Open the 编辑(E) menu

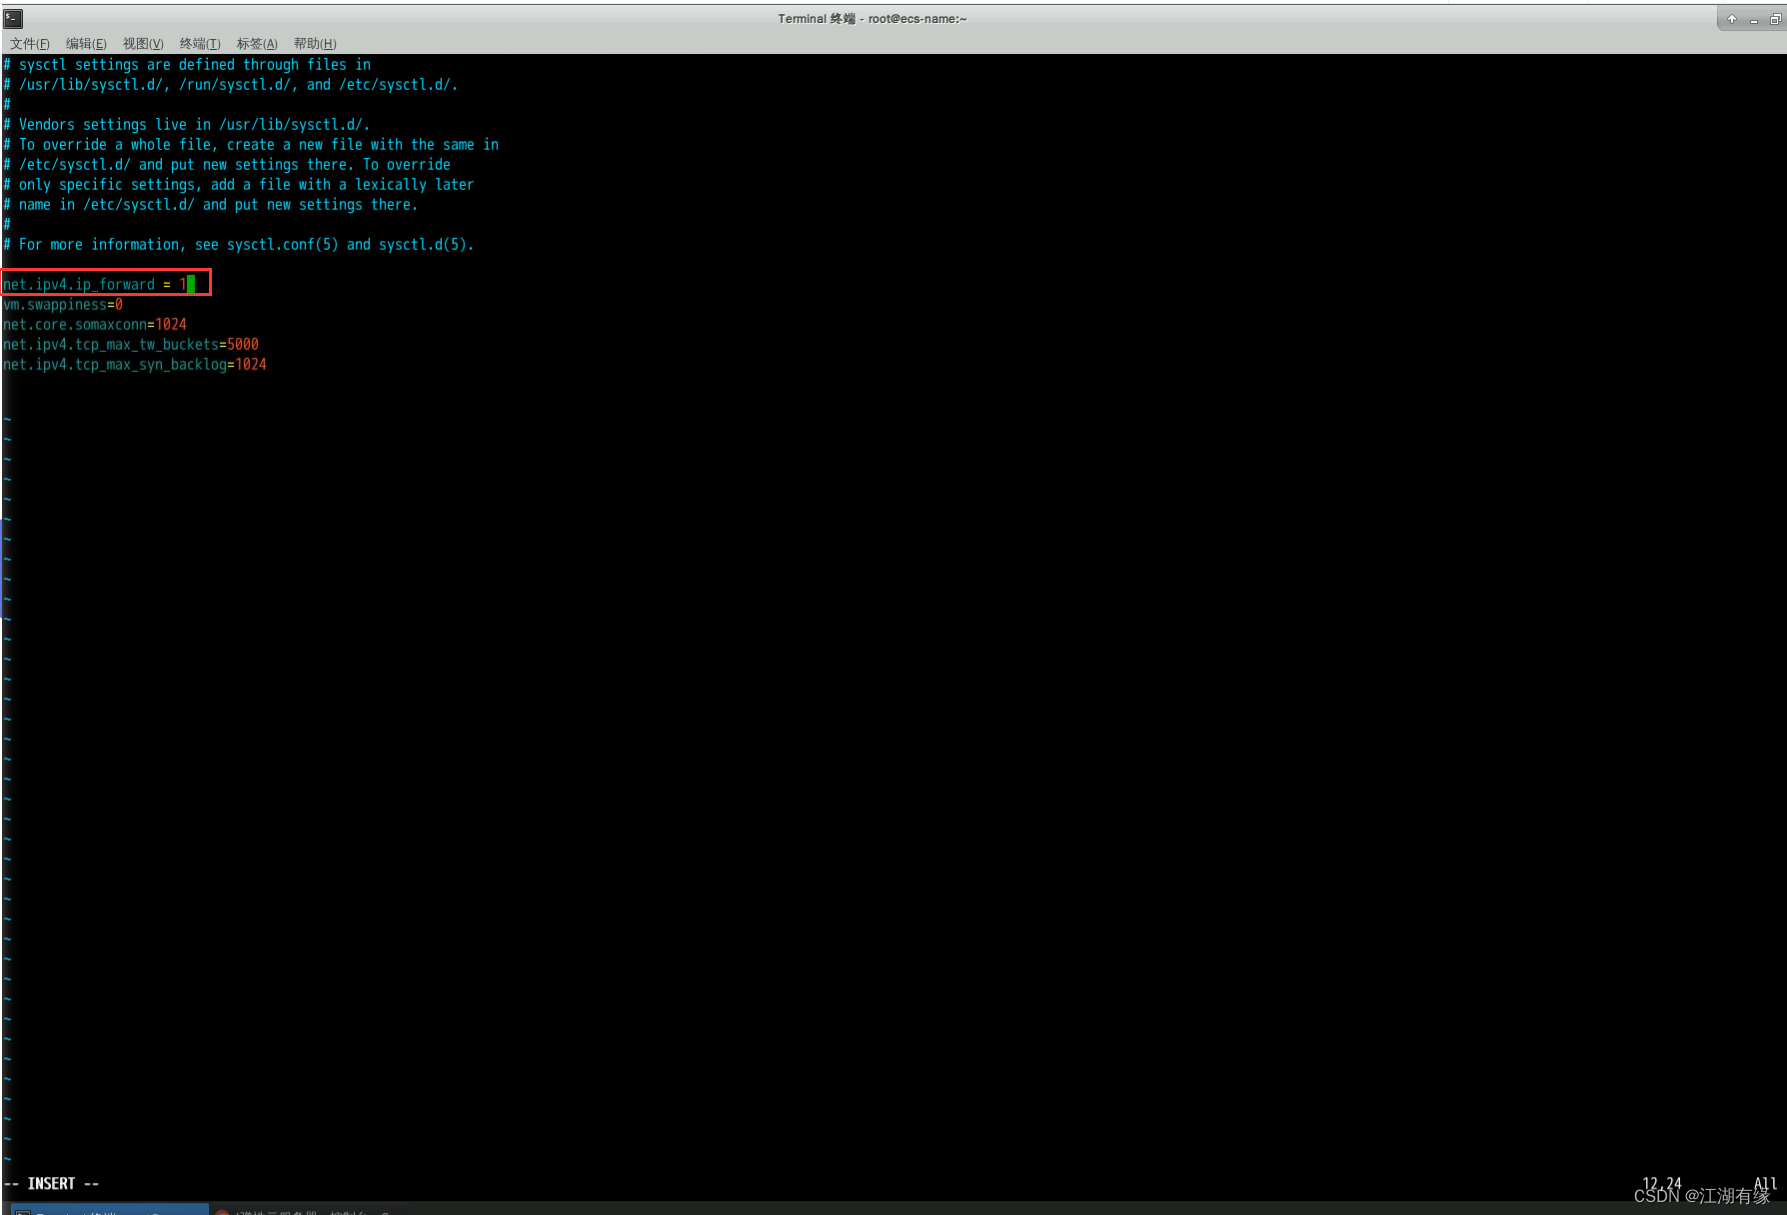pos(86,44)
